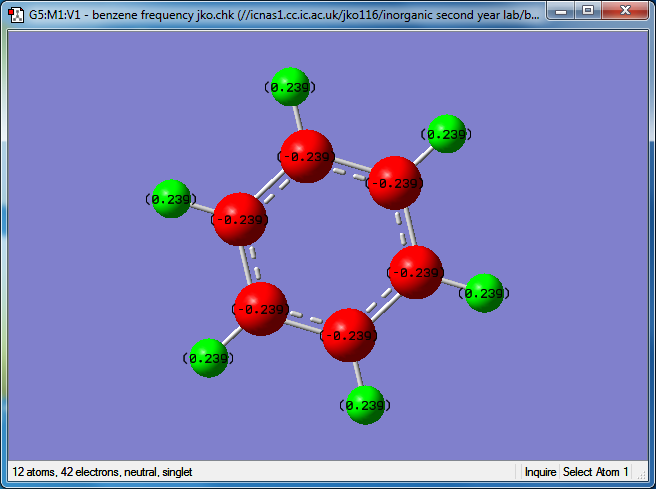Select the leftmost green hydrogen atom
Image resolution: width=656 pixels, height=489 pixels.
pos(171,199)
